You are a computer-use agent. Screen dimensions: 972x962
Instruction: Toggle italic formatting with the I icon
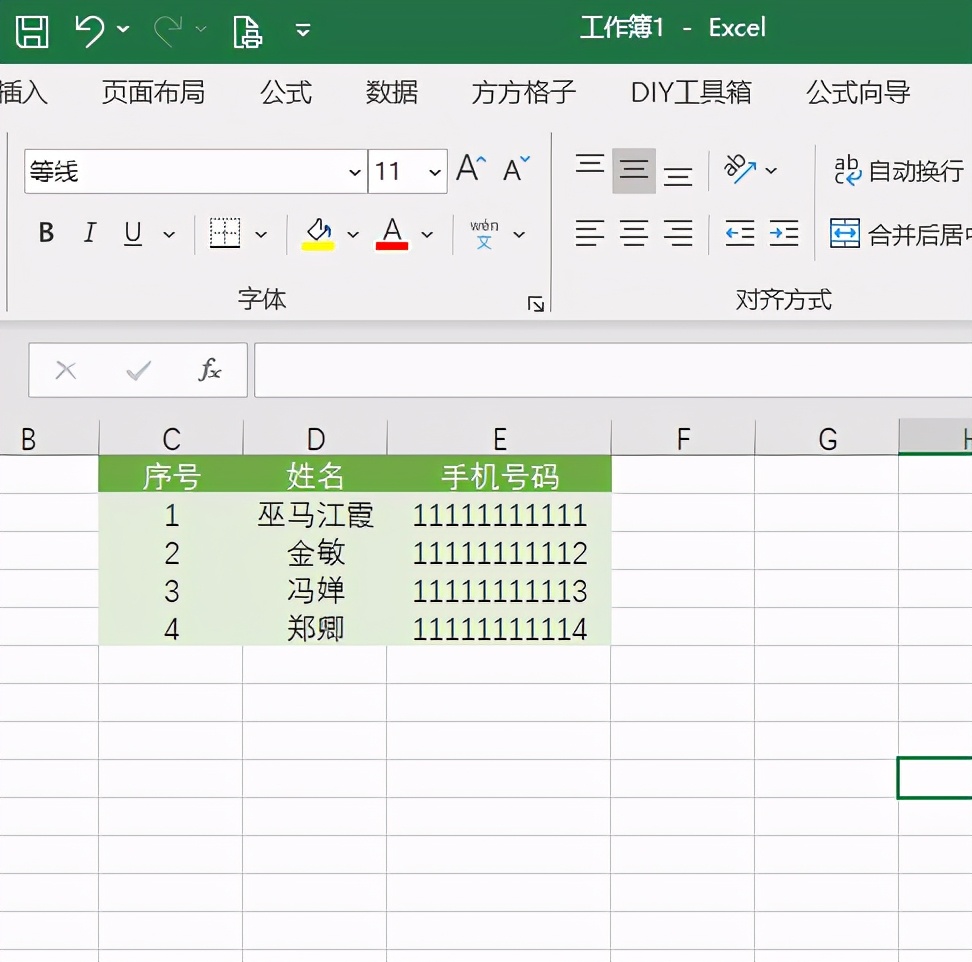(x=89, y=233)
